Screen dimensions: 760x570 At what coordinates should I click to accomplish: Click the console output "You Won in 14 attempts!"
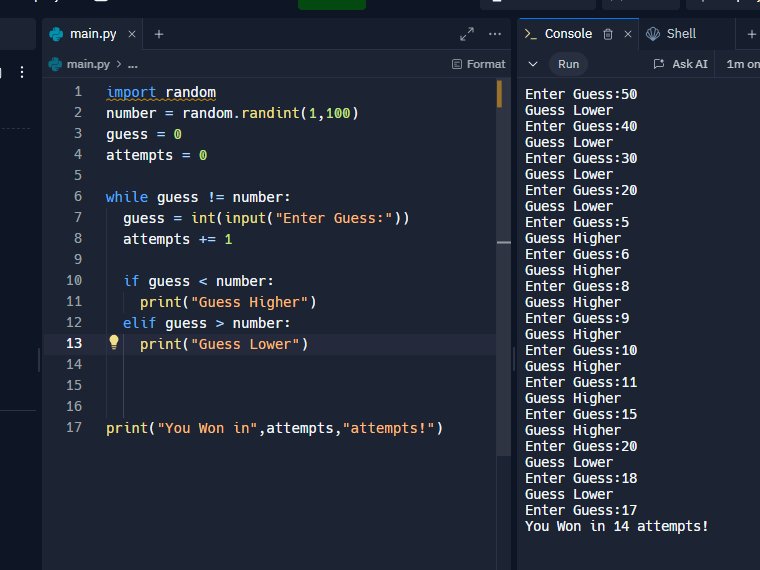pos(617,526)
